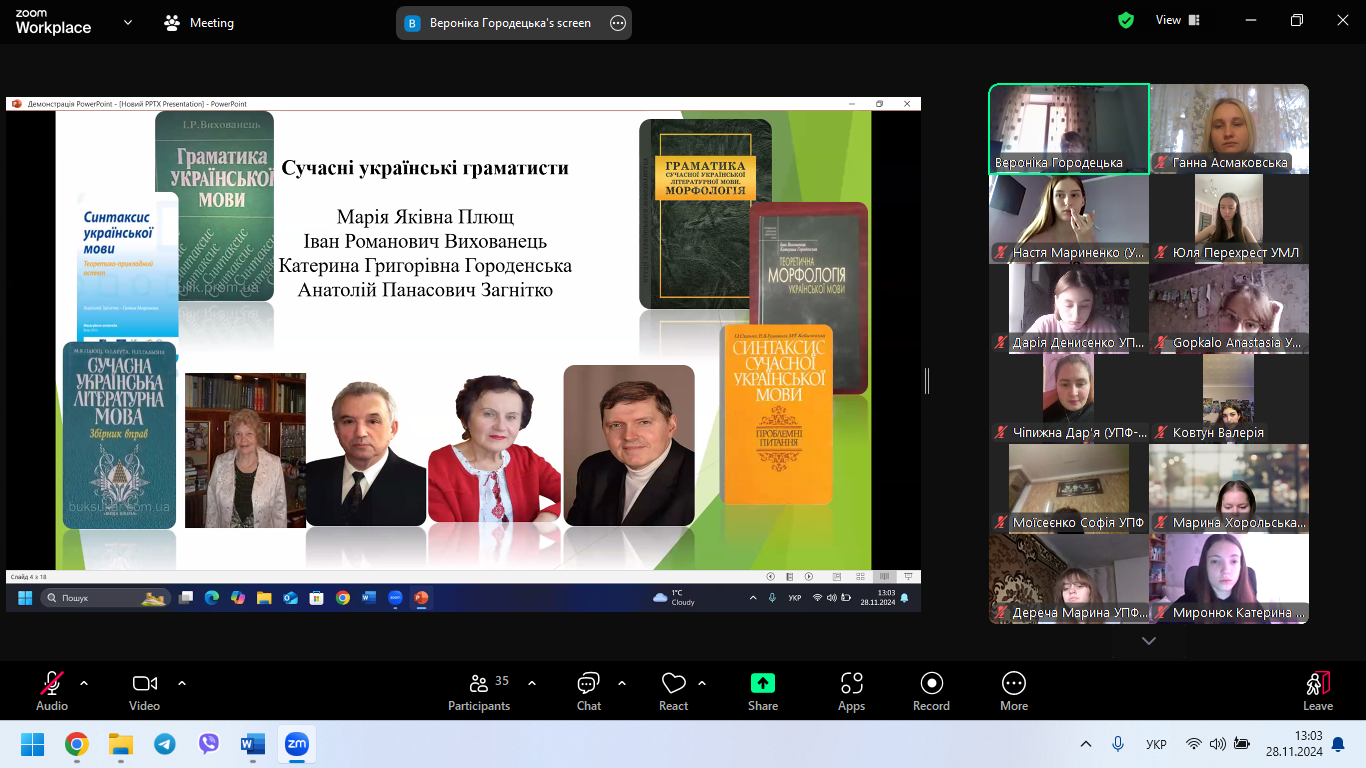Switch to Normal view in shared PowerPoint
The height and width of the screenshot is (768, 1366).
(836, 577)
